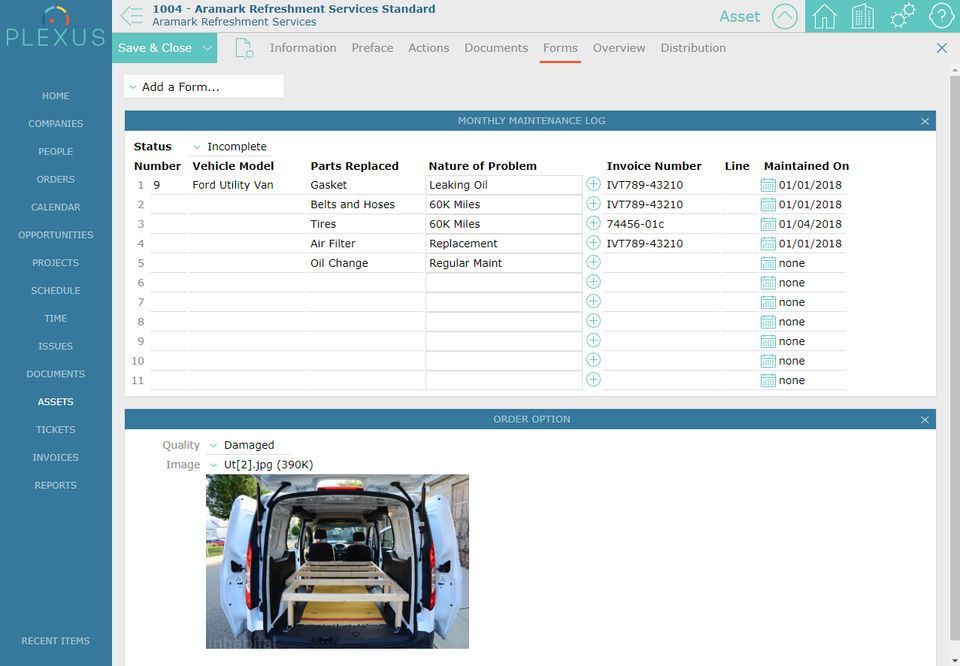Go to Home in sidebar
960x666 pixels.
pyautogui.click(x=56, y=96)
